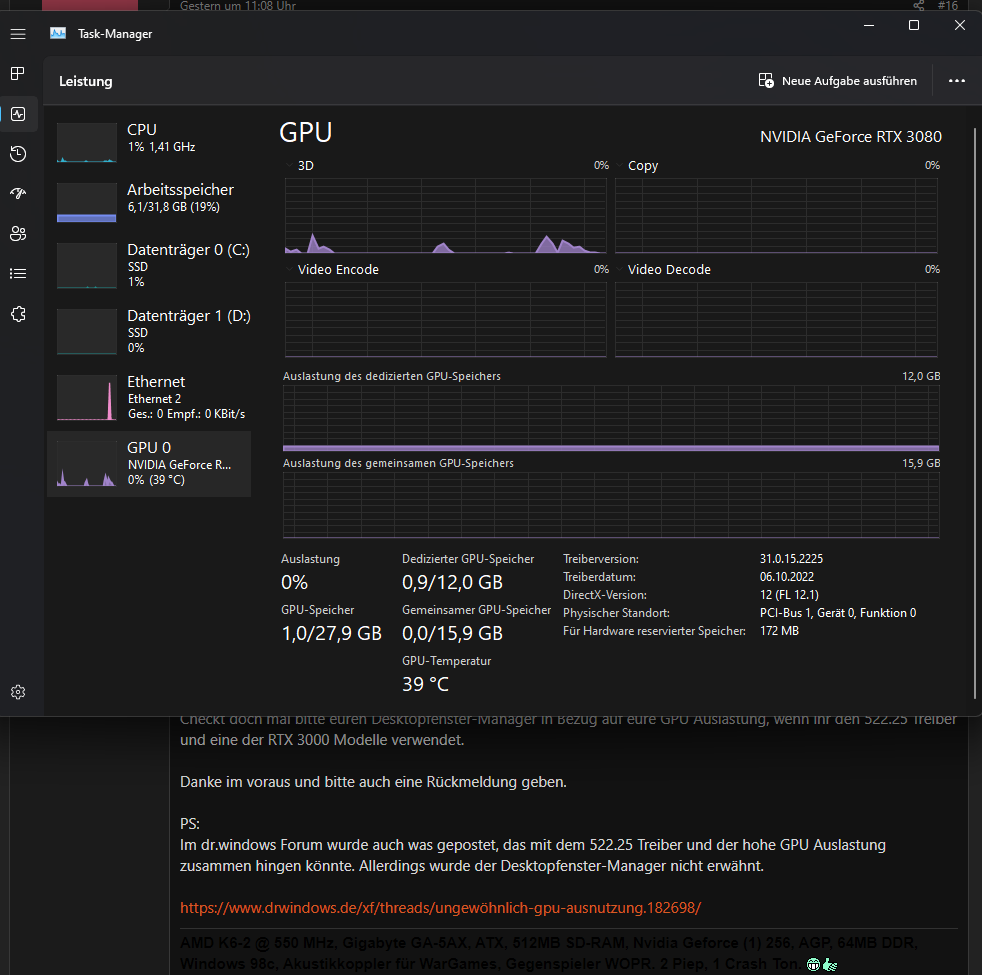Viewport: 982px width, 975px height.
Task: Open the drwindows.de forum thread link
Action: pyautogui.click(x=440, y=907)
